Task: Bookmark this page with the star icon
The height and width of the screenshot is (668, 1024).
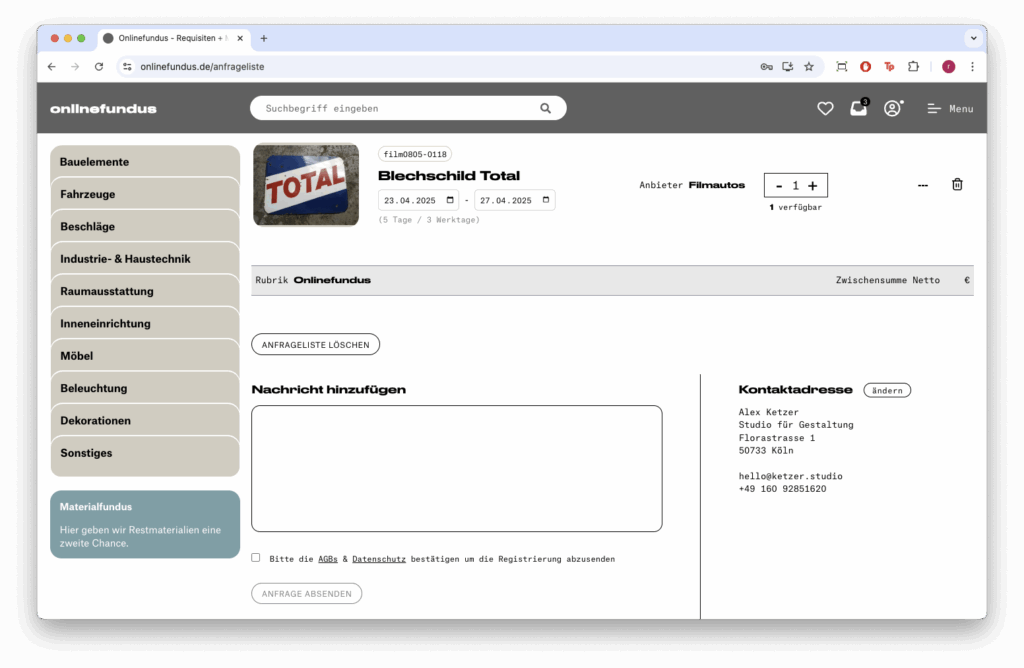Action: click(808, 67)
